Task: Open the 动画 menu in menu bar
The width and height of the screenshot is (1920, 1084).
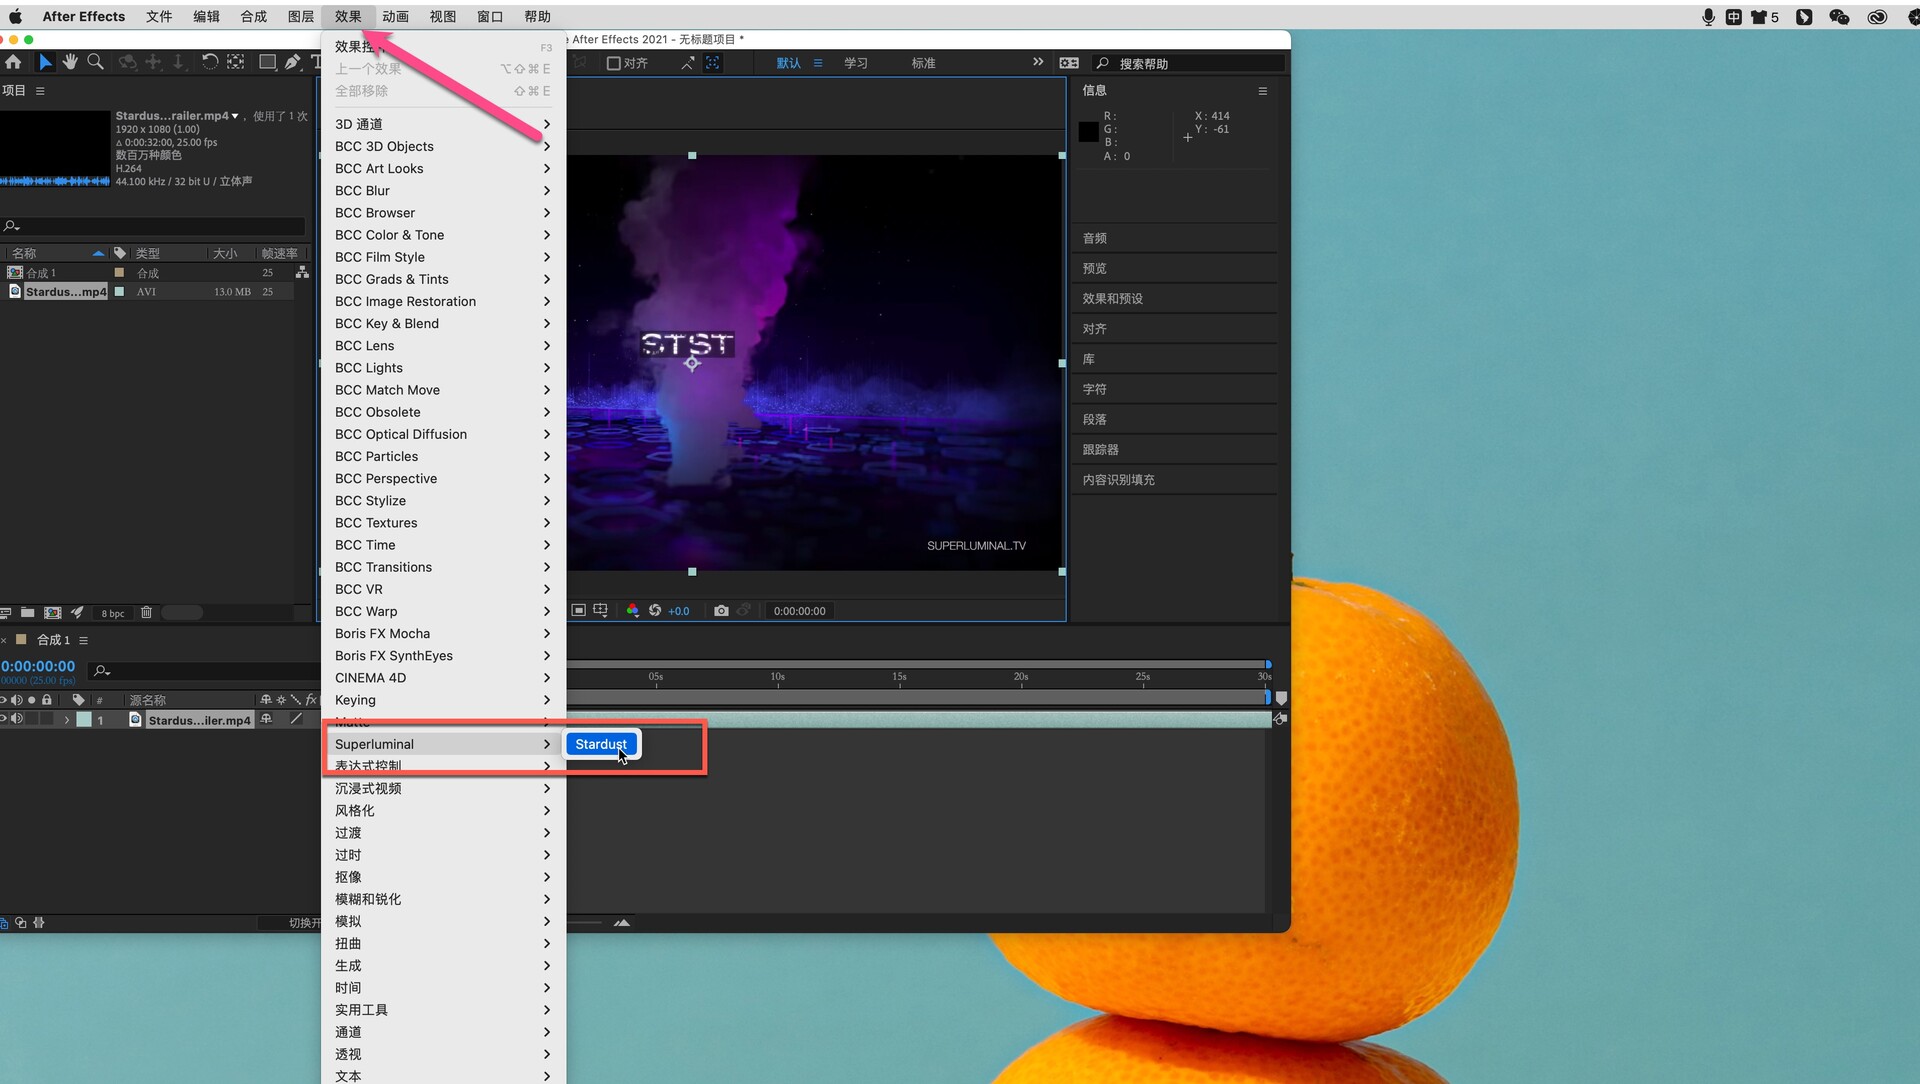Action: pos(395,16)
